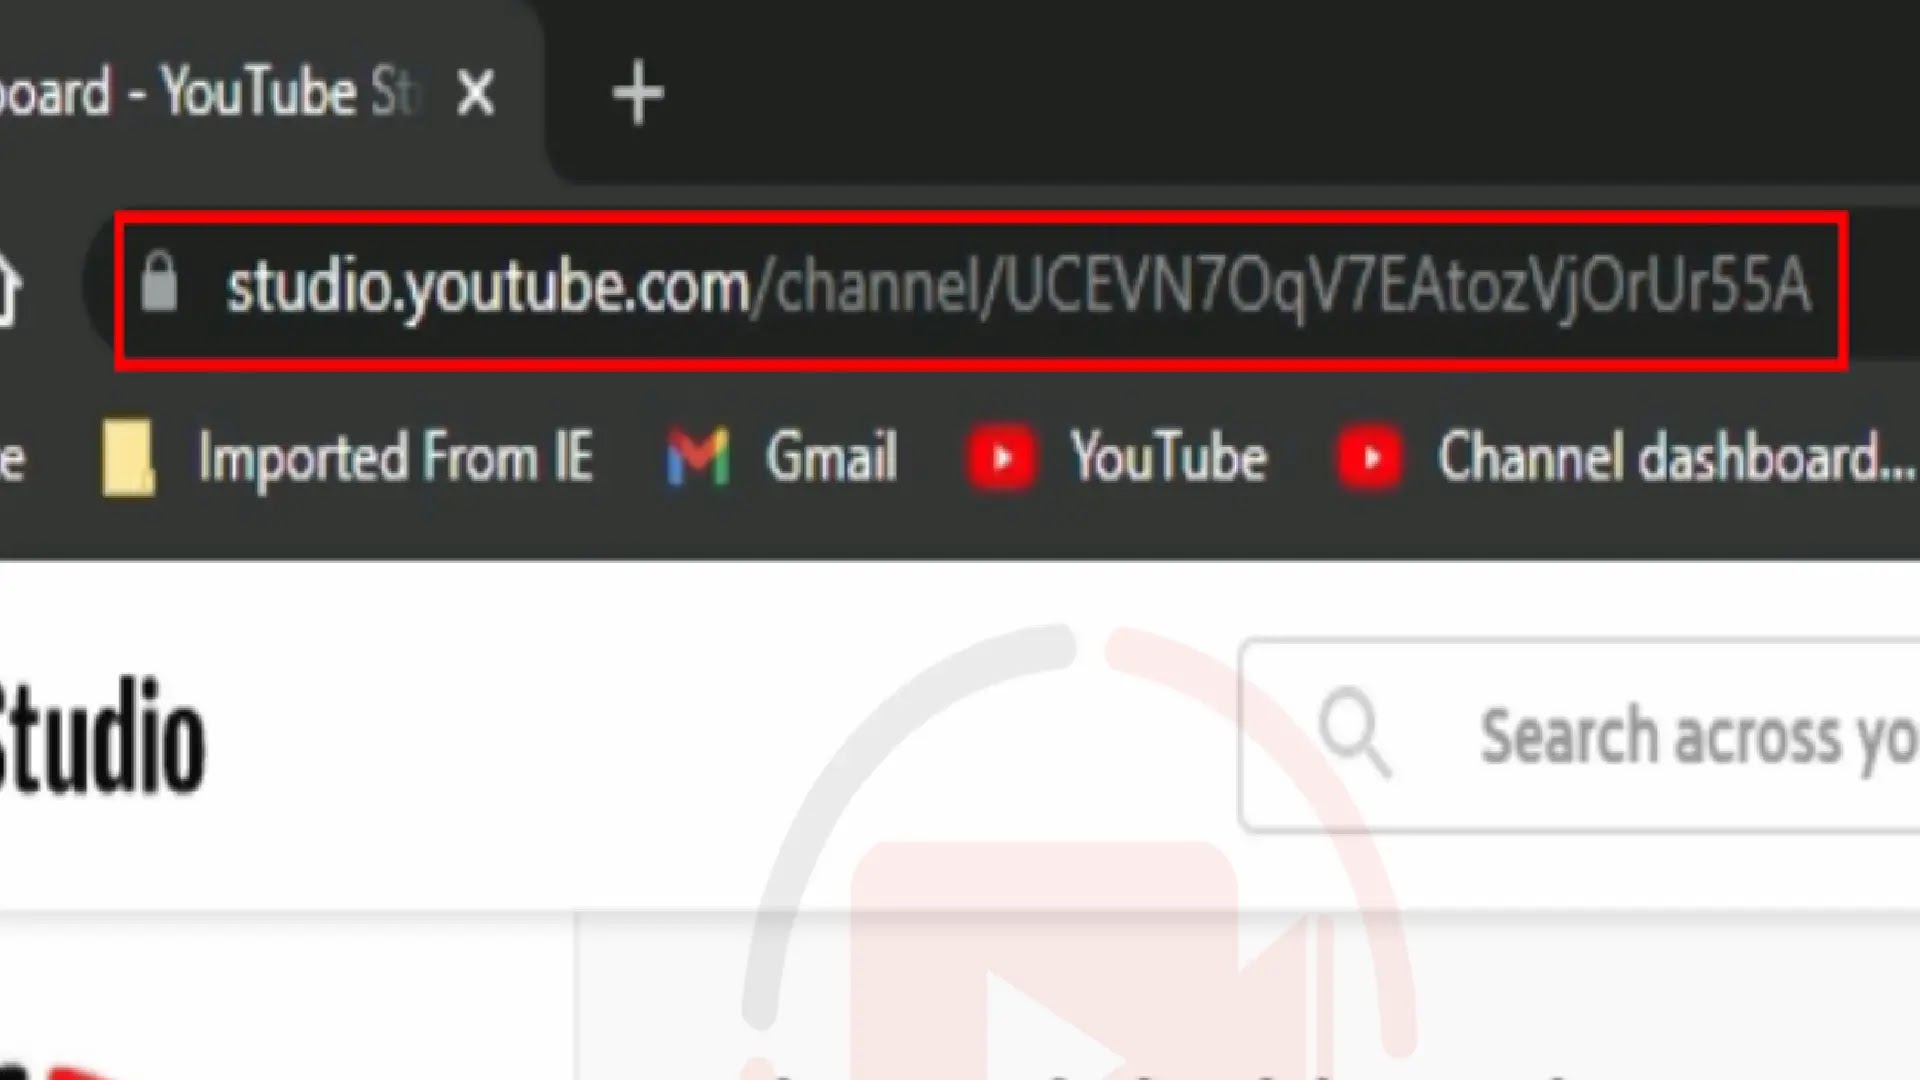The image size is (1920, 1080).
Task: Expand Imported From IE bookmarks folder label
Action: [x=396, y=458]
